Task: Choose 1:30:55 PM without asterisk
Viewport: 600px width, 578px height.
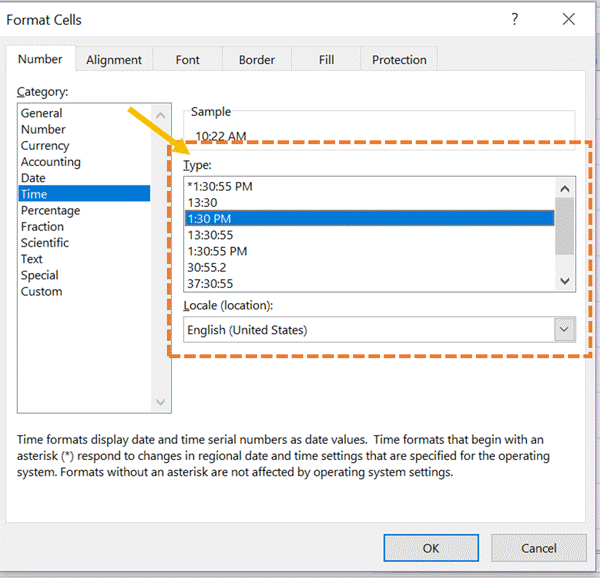Action: 370,251
